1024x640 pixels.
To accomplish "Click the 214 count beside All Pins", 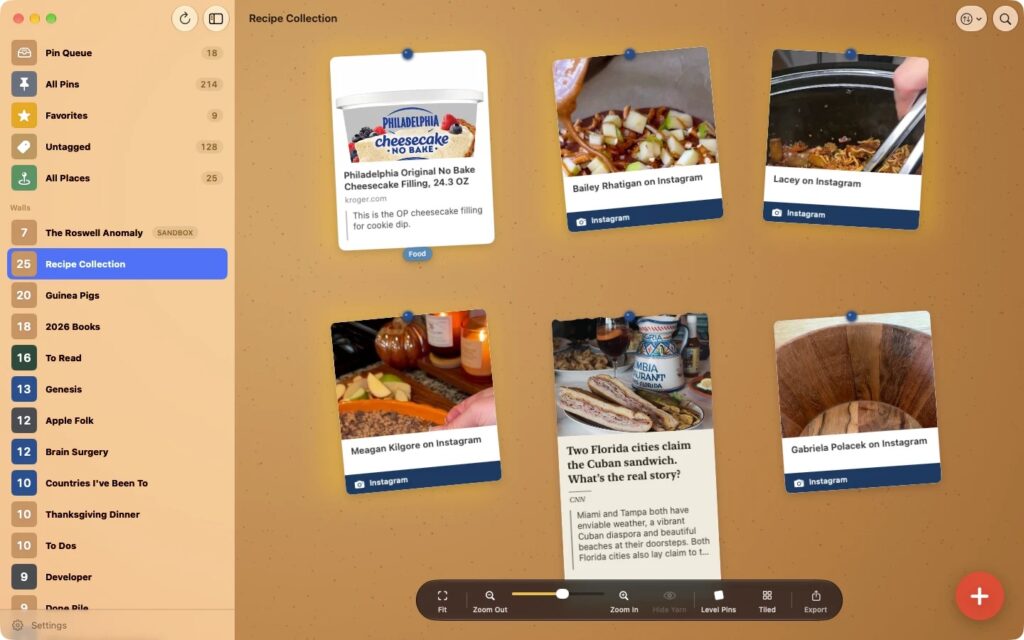I will coord(209,84).
